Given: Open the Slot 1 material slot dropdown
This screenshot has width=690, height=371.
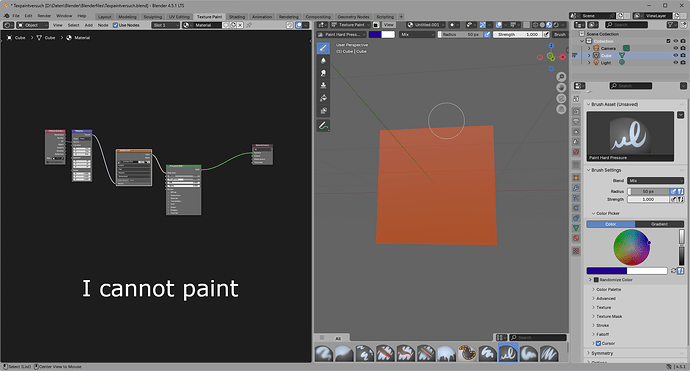Looking at the screenshot, I should pyautogui.click(x=165, y=25).
